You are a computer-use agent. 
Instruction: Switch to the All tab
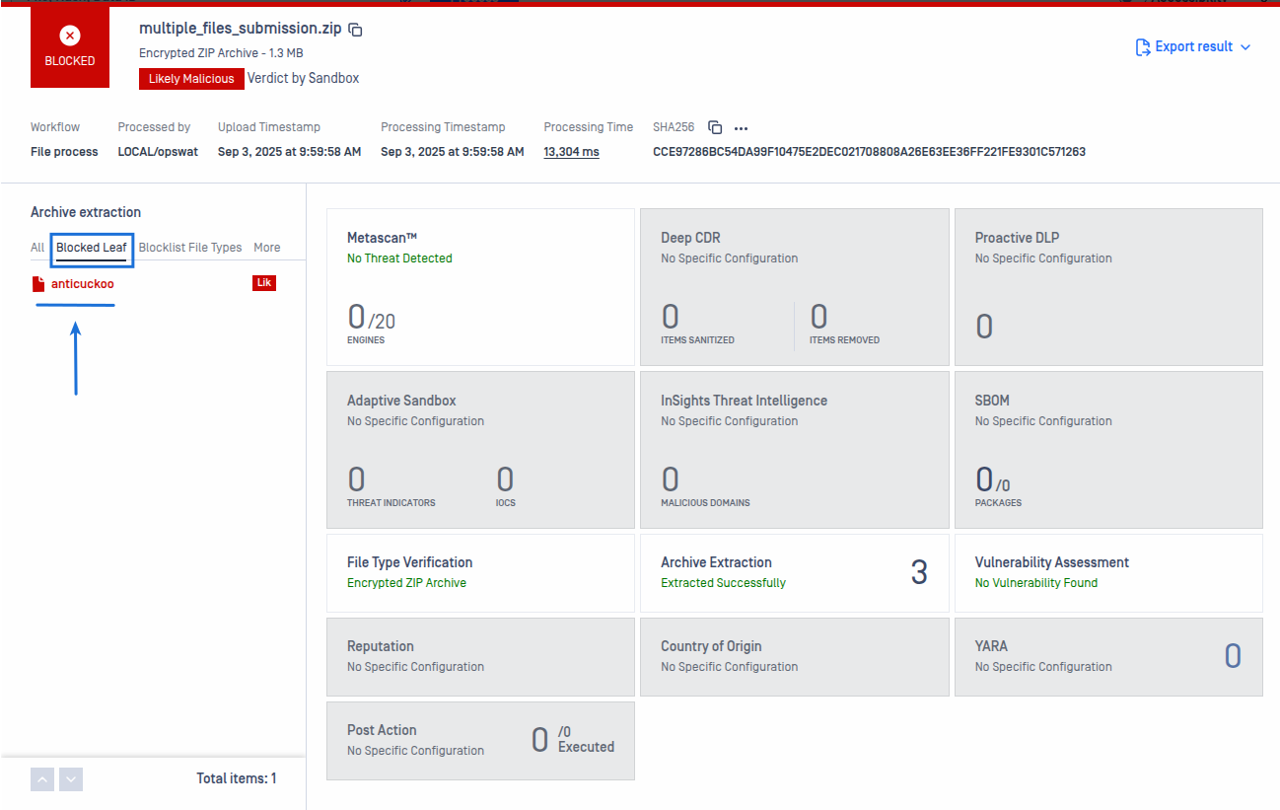click(37, 247)
